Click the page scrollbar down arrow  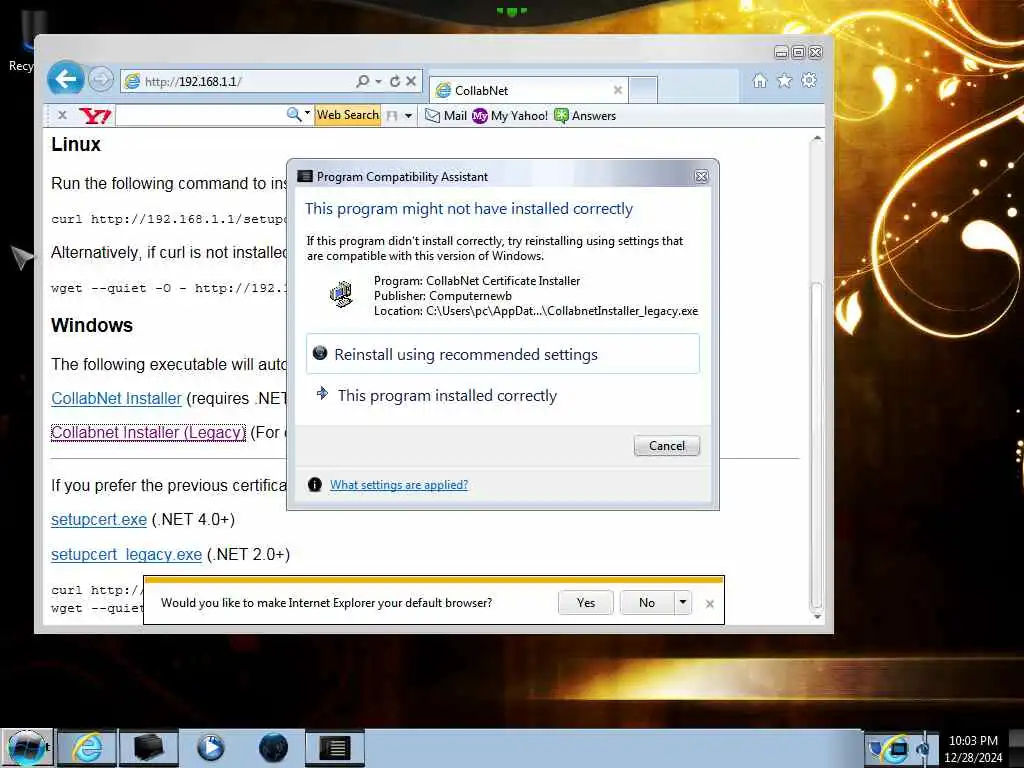point(816,616)
